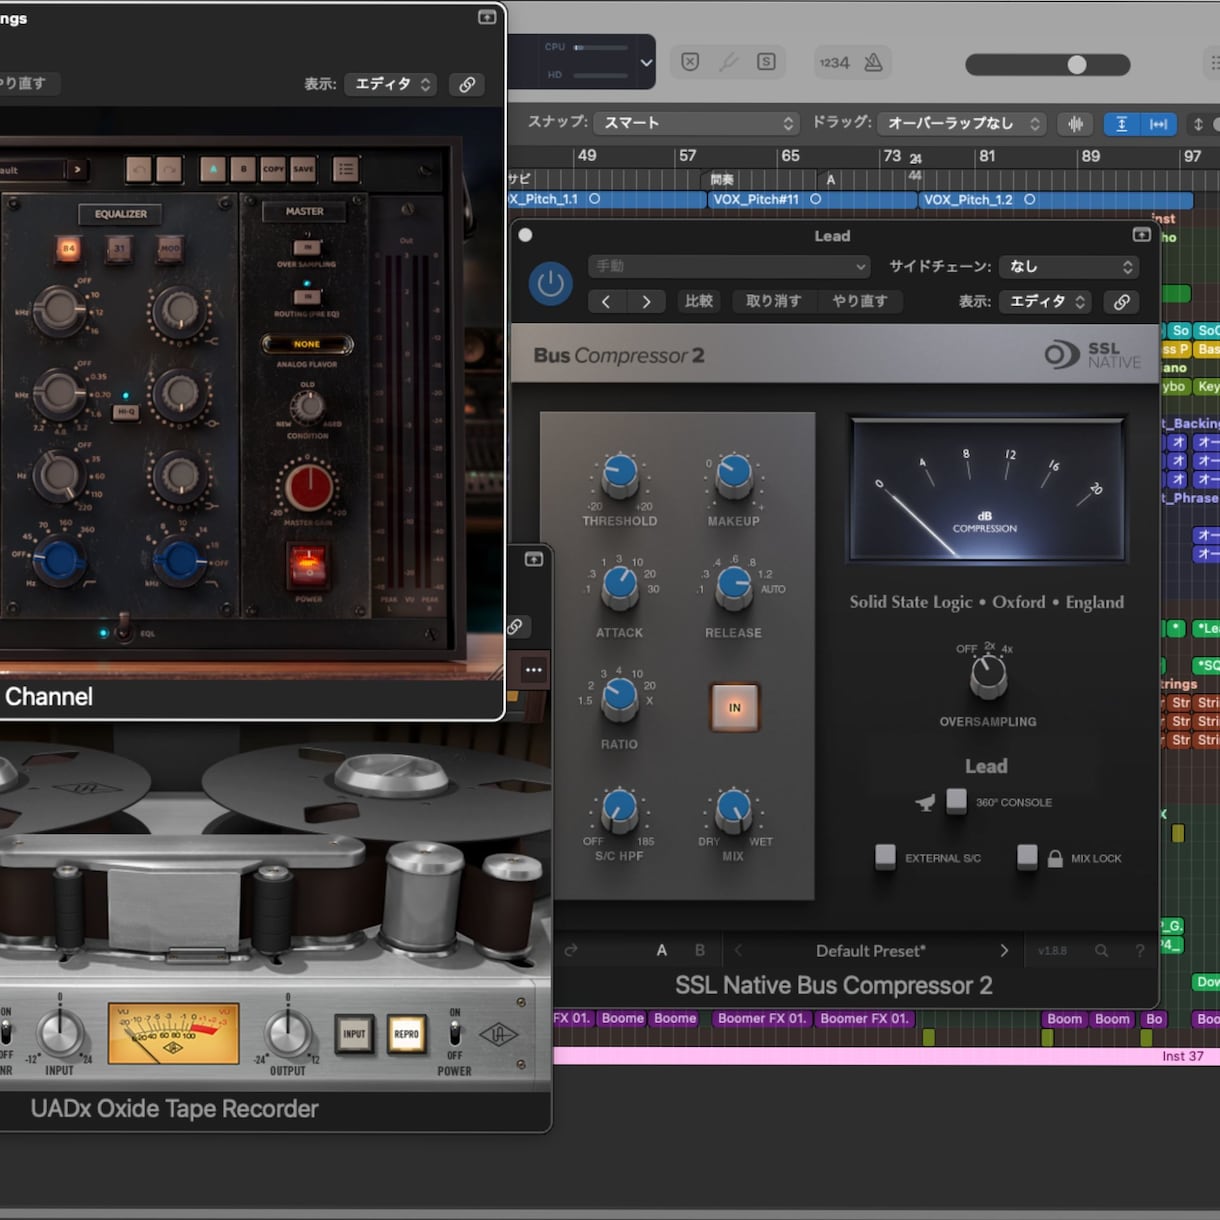Toggle the red POWER switch on channel strip
The image size is (1220, 1220).
(x=308, y=567)
